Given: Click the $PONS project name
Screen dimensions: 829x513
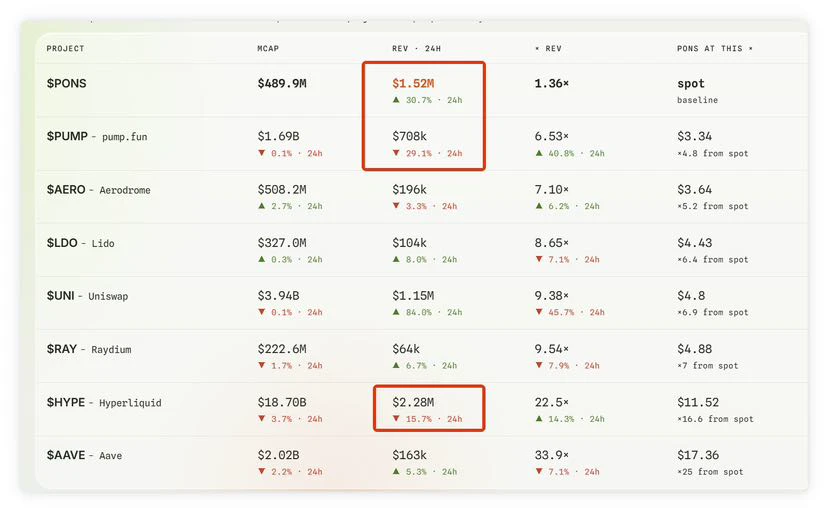Looking at the screenshot, I should click(x=67, y=84).
